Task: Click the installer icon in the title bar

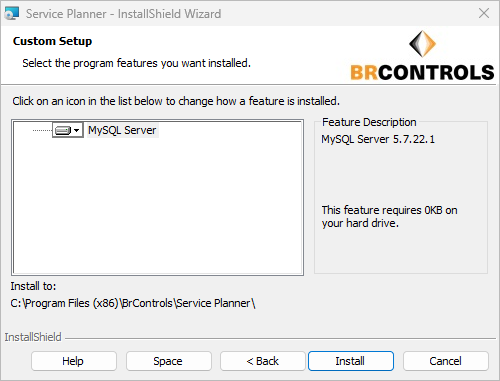Action: [x=12, y=14]
